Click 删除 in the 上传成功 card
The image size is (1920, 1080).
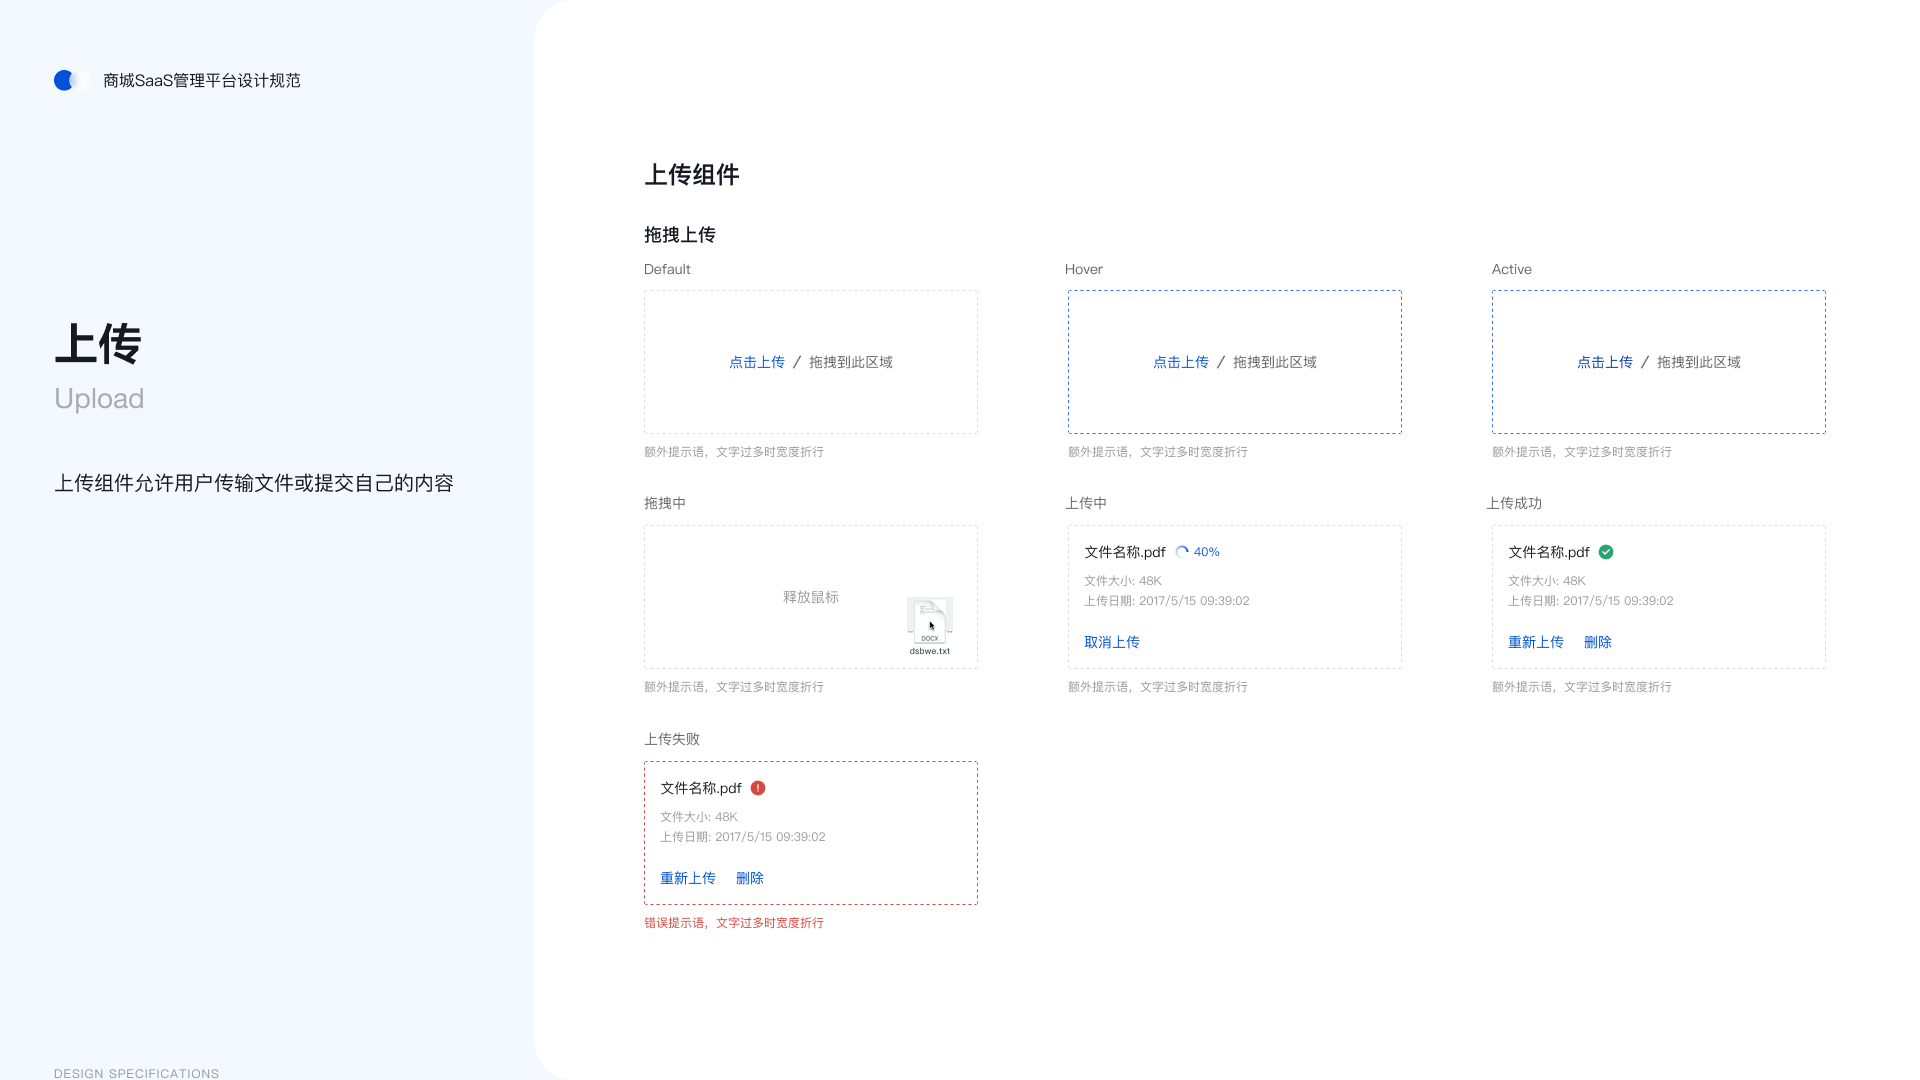[x=1597, y=642]
